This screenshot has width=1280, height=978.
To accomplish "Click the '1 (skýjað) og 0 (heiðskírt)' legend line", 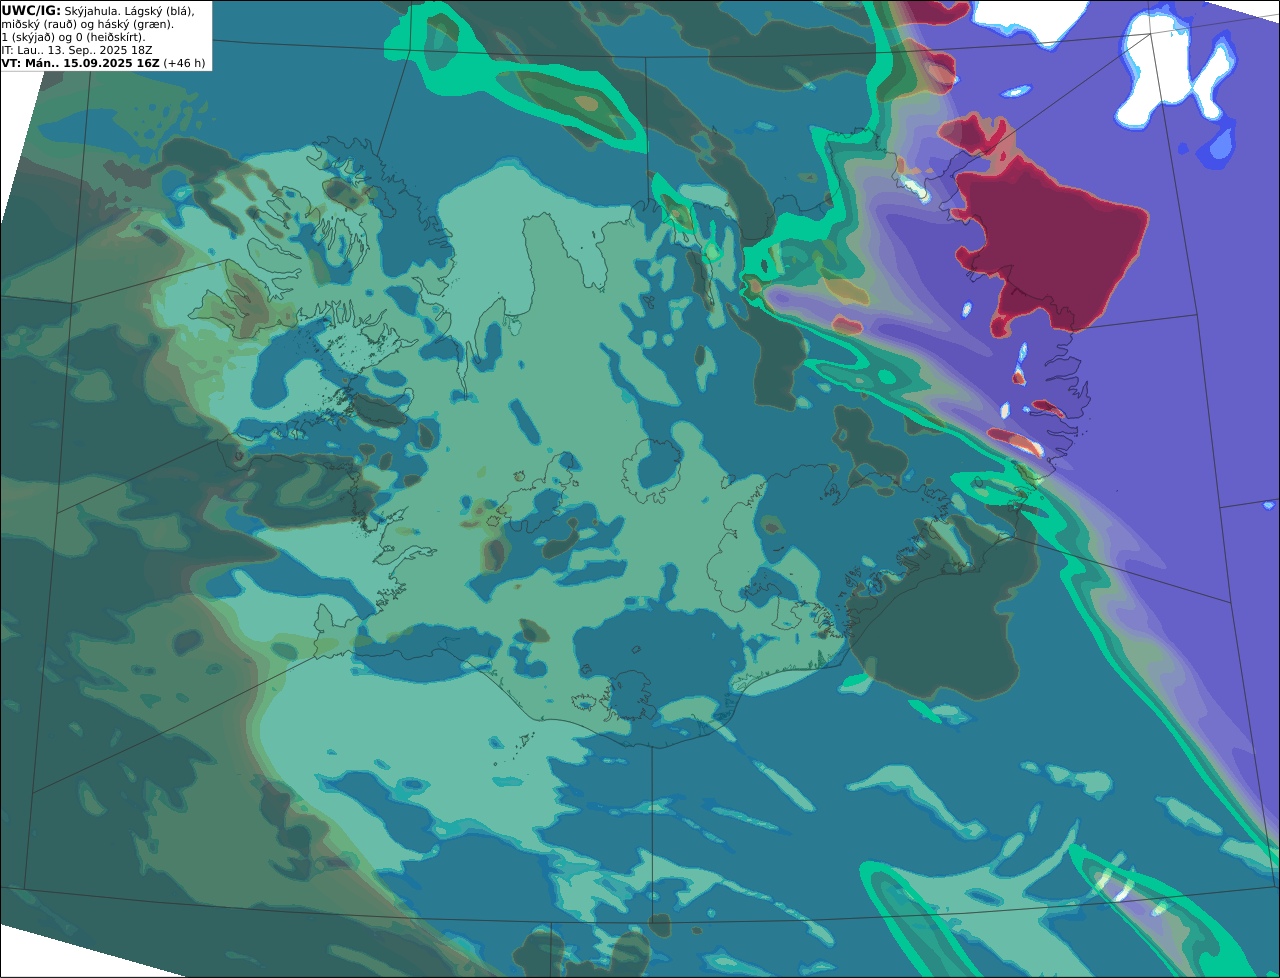I will point(73,37).
